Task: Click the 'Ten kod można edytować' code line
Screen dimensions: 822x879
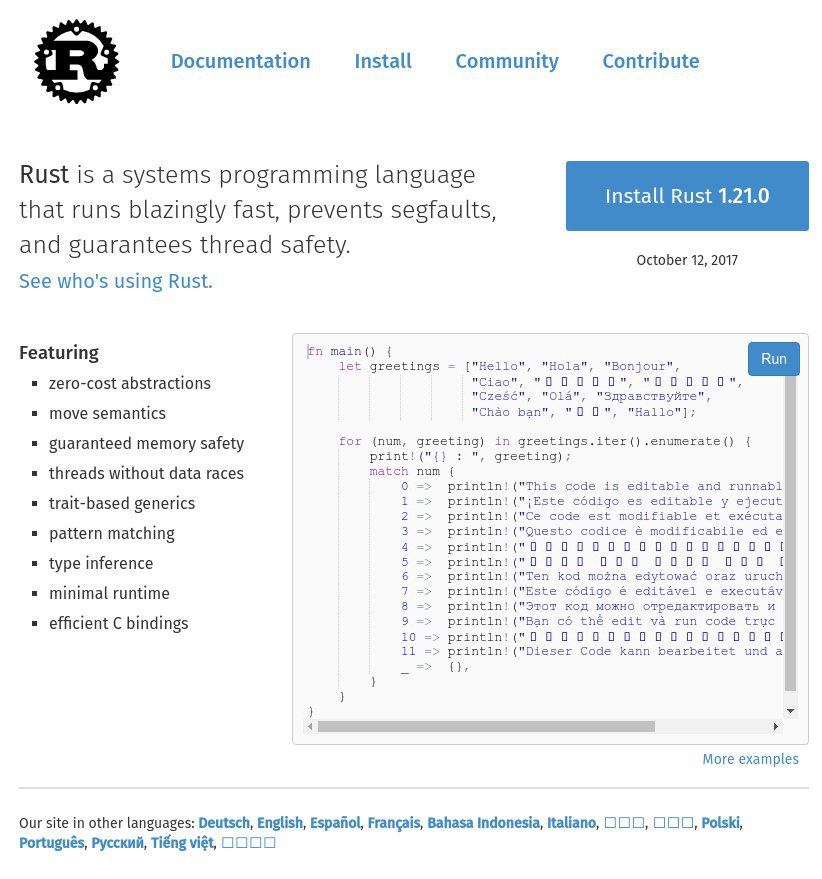Action: (592, 576)
